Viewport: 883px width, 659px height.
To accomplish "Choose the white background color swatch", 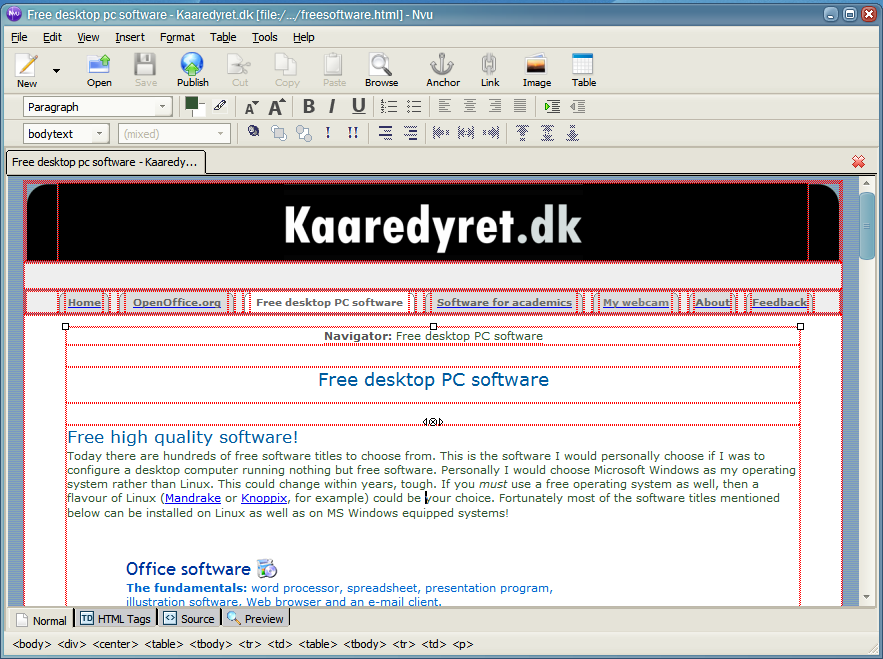I will [200, 111].
